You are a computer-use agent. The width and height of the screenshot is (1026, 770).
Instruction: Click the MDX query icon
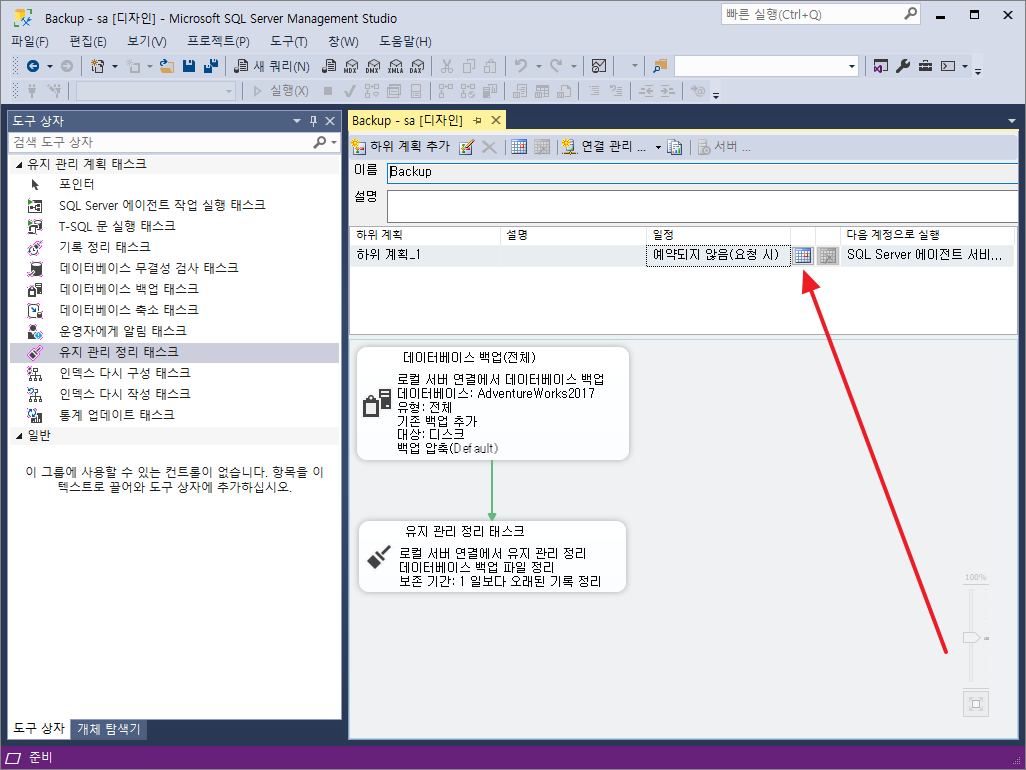[x=351, y=66]
